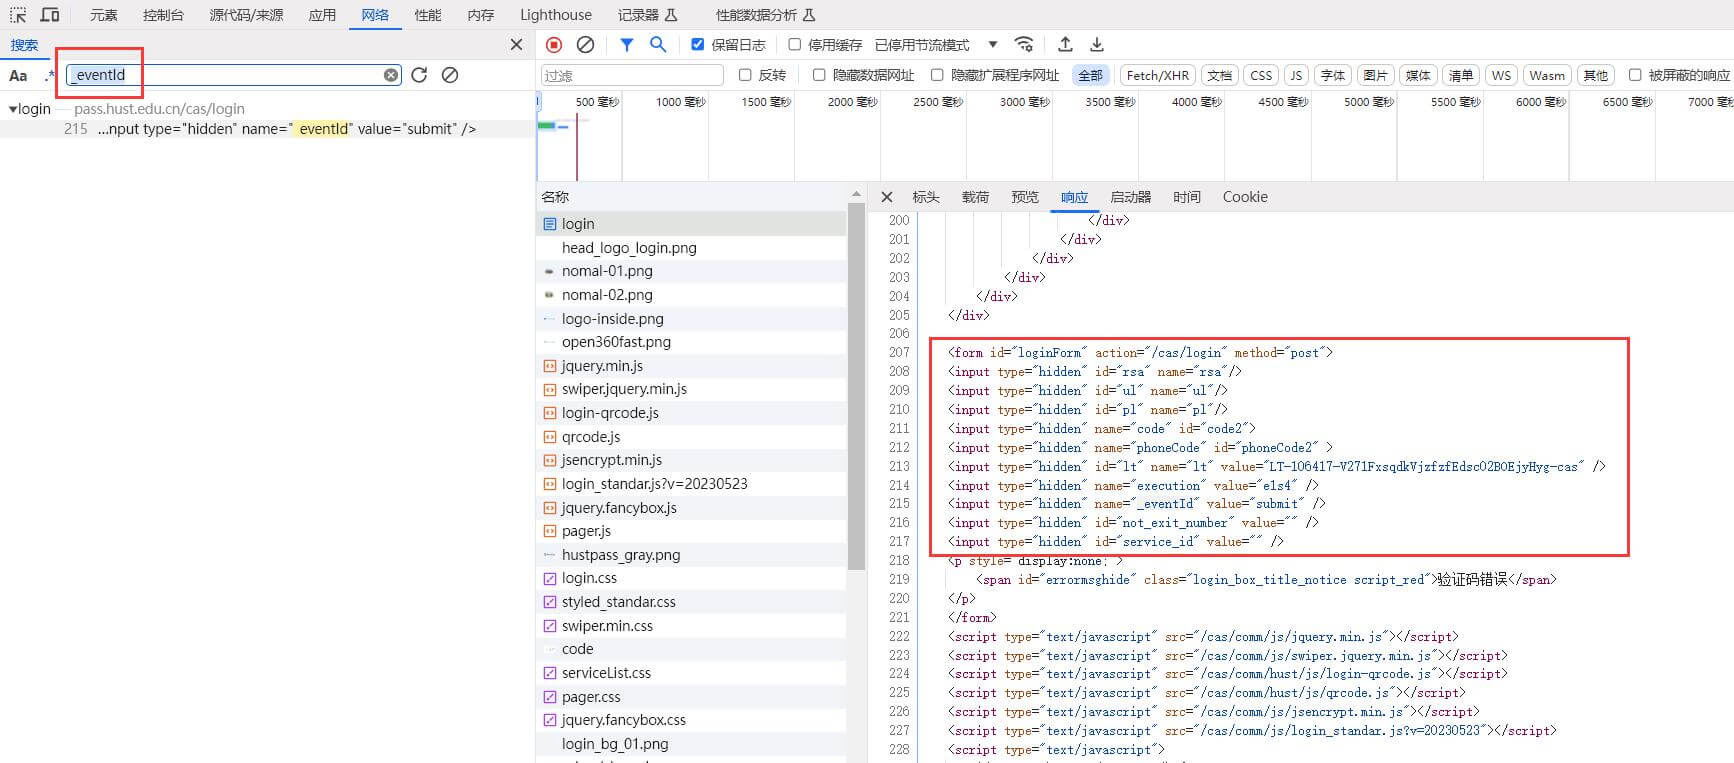Filter requests by 媒体

coord(1418,75)
